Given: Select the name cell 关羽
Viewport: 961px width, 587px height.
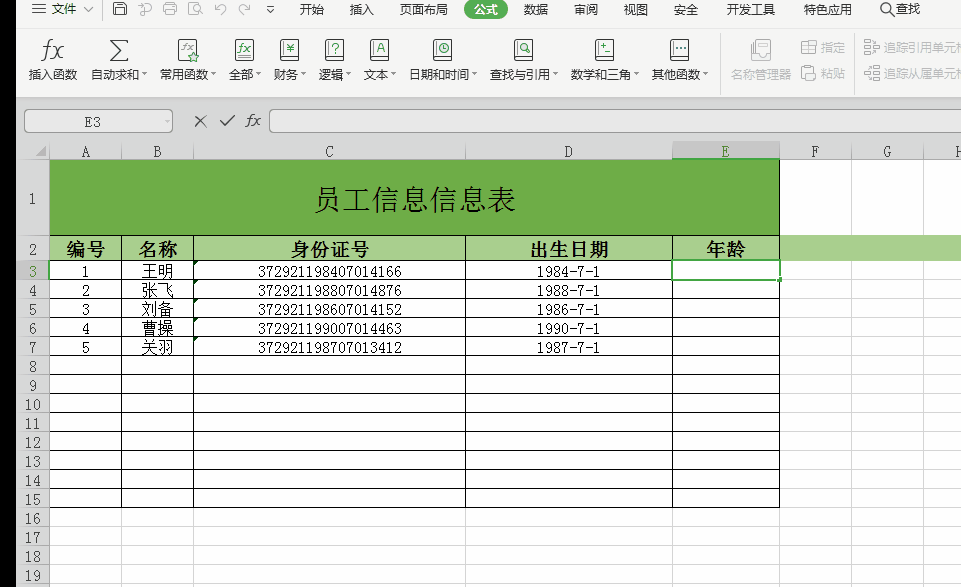Looking at the screenshot, I should coord(158,347).
